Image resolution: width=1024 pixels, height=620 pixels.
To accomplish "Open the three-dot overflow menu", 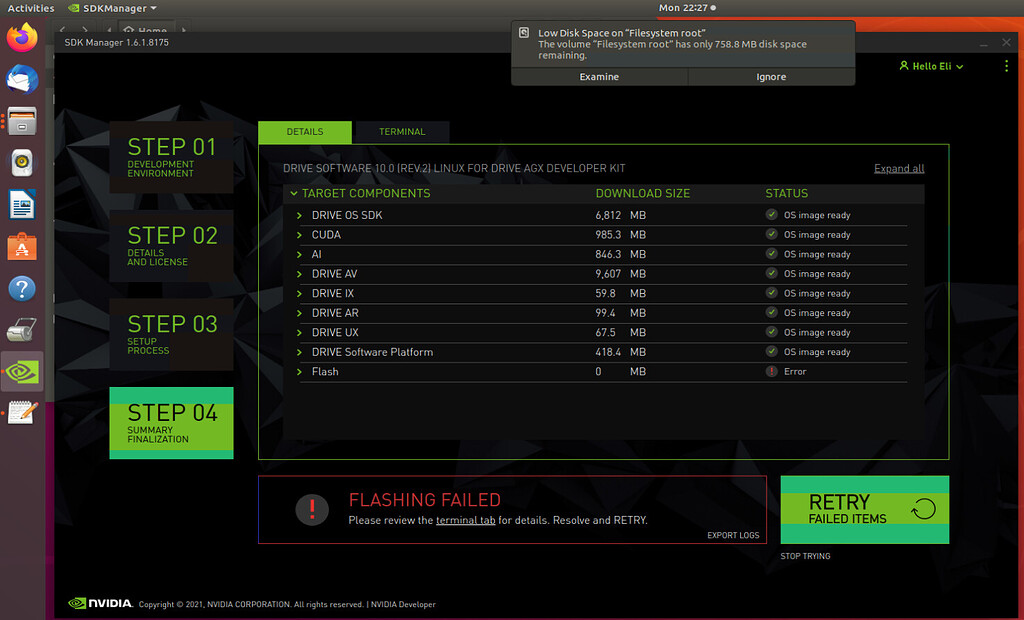I will coord(1006,64).
